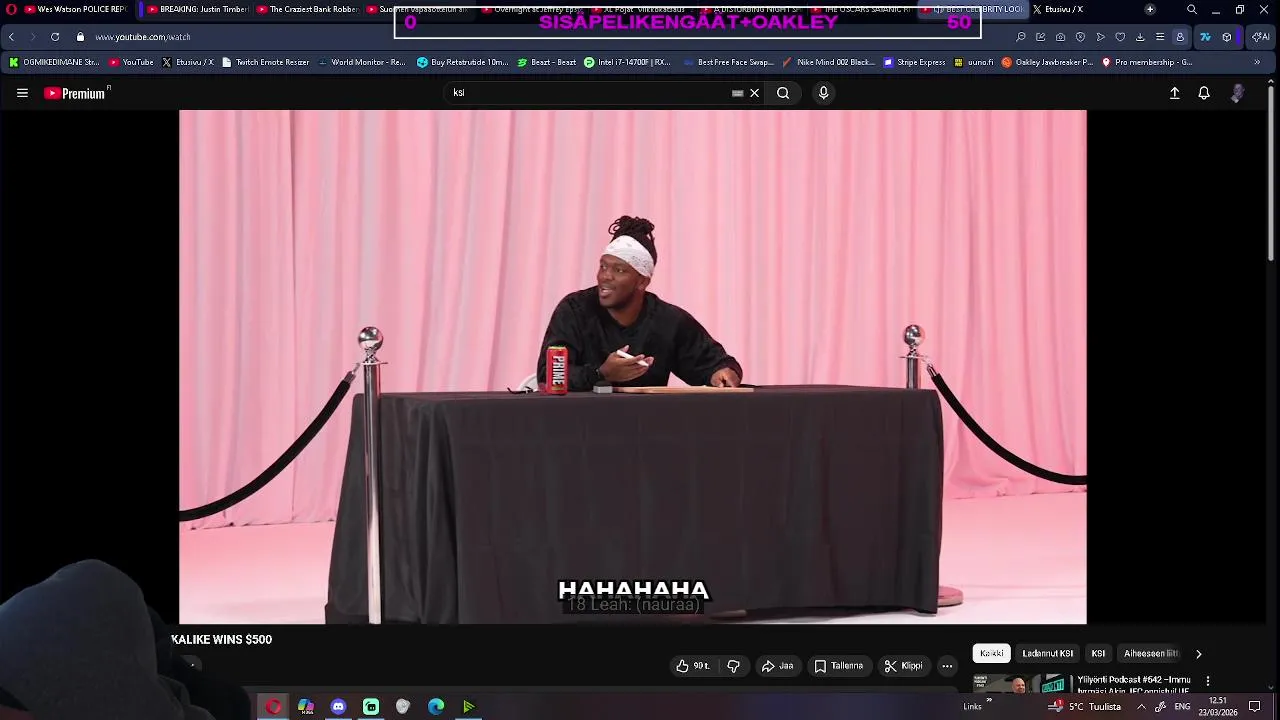Select the 'KSI' filter chip
This screenshot has width=1280, height=720.
(x=1098, y=653)
